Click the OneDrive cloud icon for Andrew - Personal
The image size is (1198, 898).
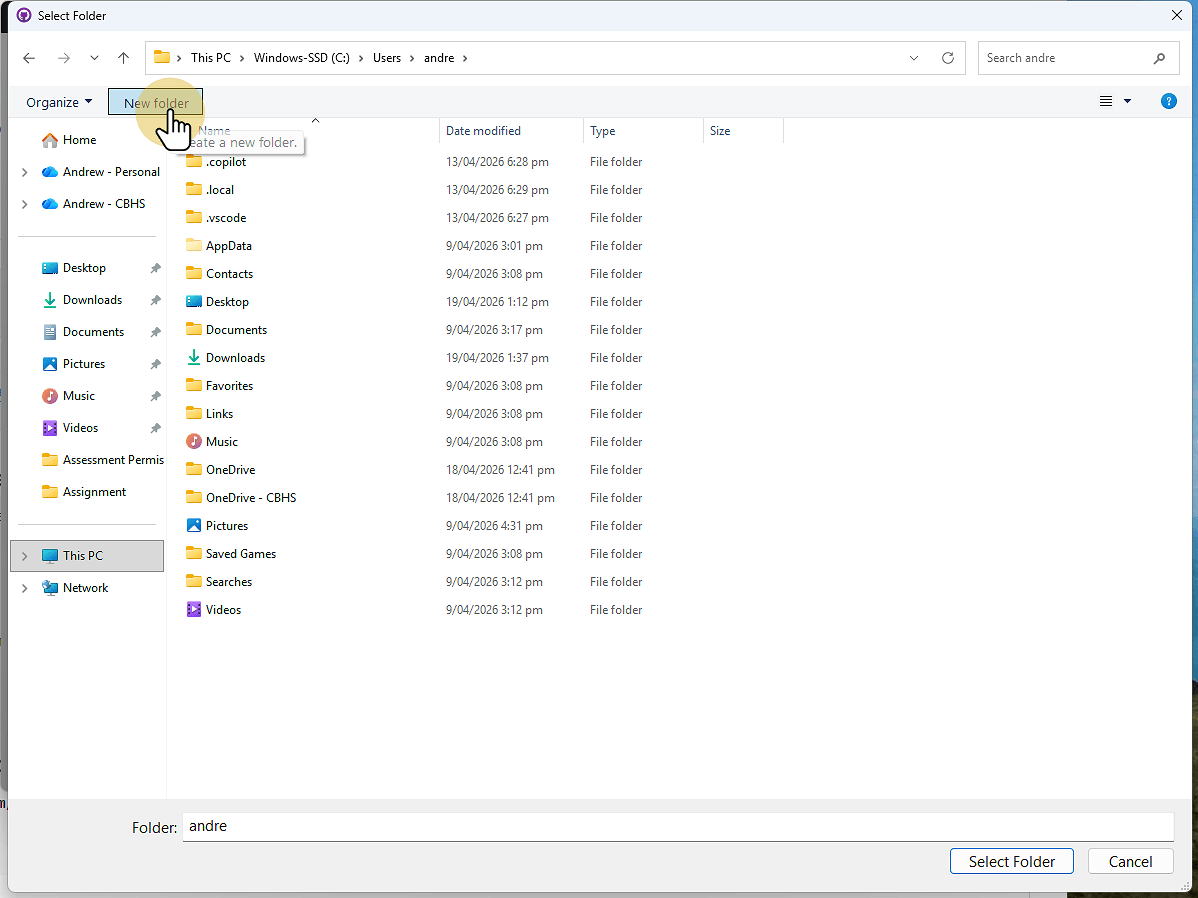tap(50, 171)
